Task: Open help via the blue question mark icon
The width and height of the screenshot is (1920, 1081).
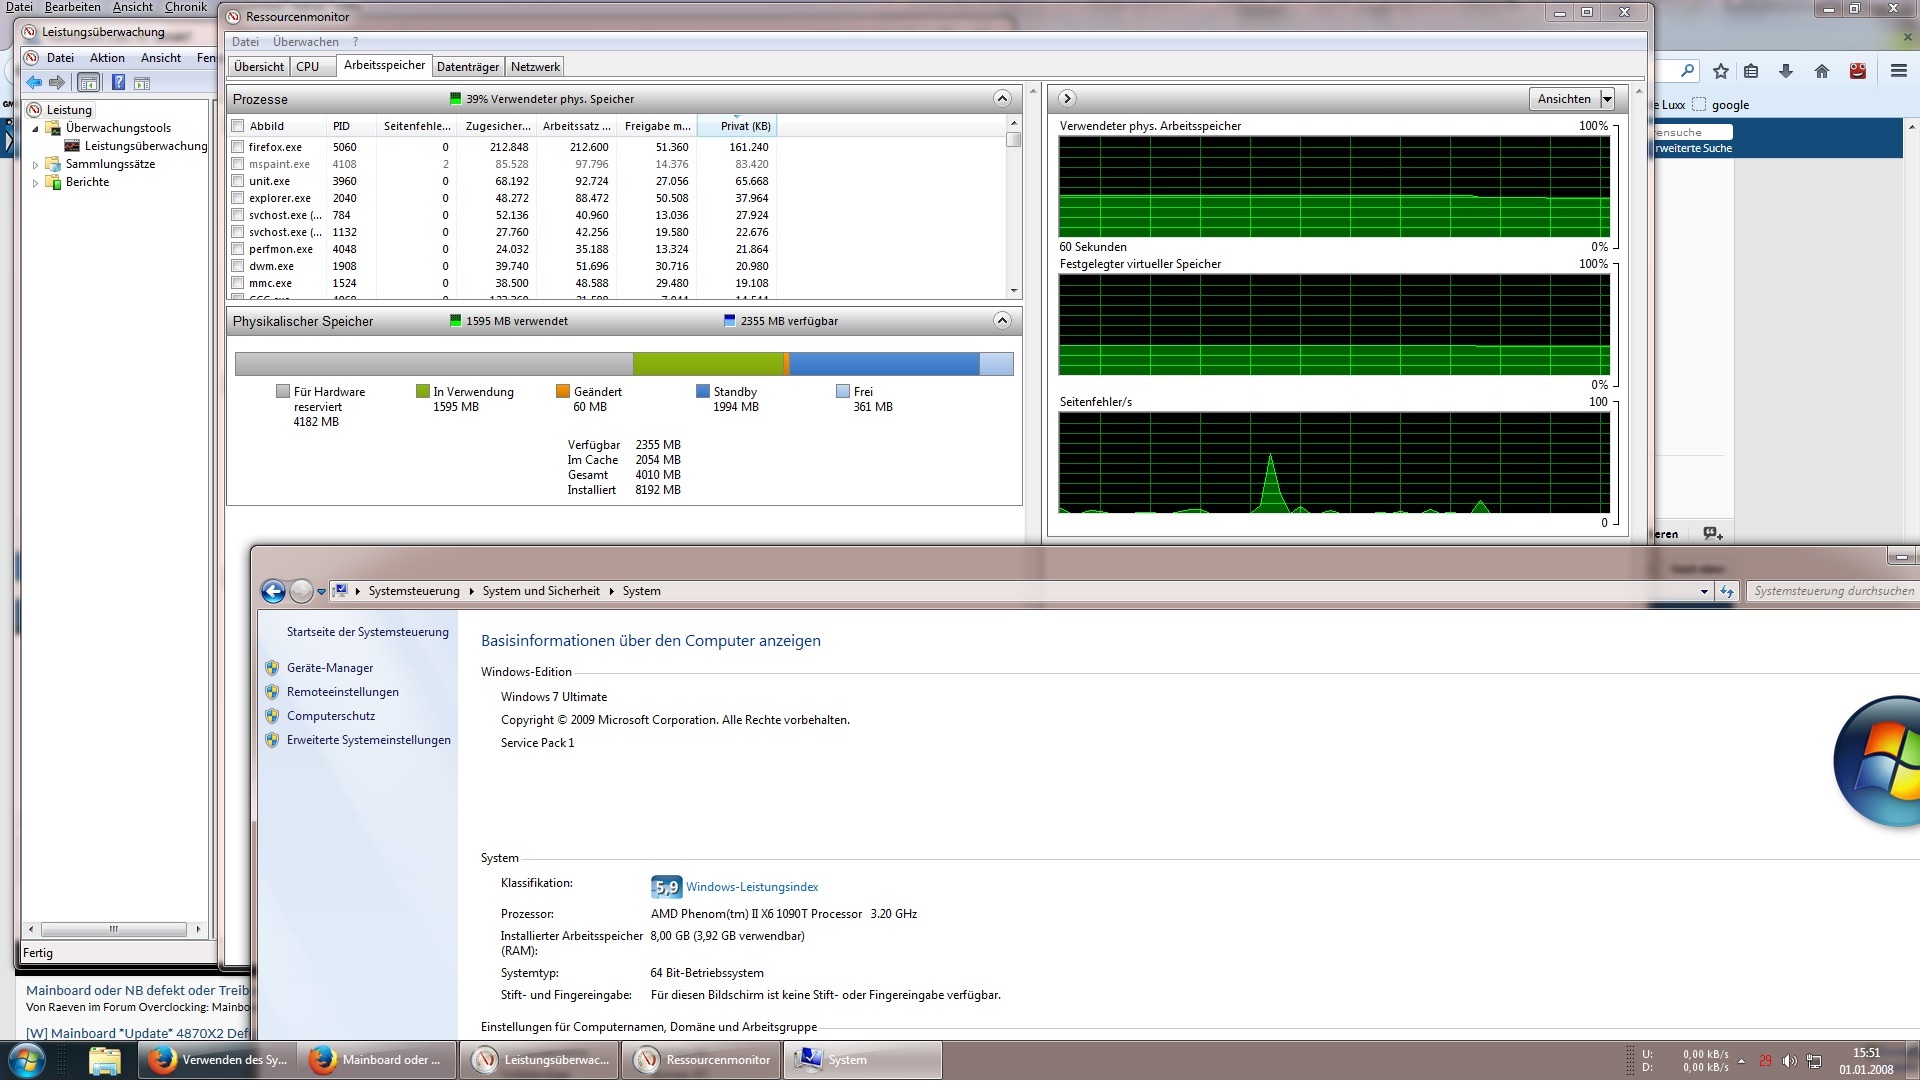Action: [x=118, y=82]
